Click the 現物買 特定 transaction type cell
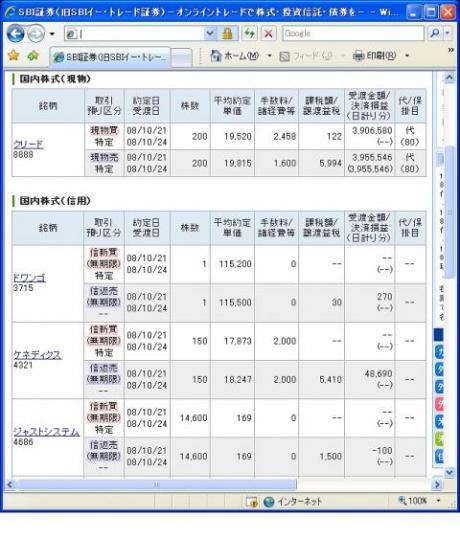Image resolution: width=460 pixels, height=538 pixels. point(104,136)
